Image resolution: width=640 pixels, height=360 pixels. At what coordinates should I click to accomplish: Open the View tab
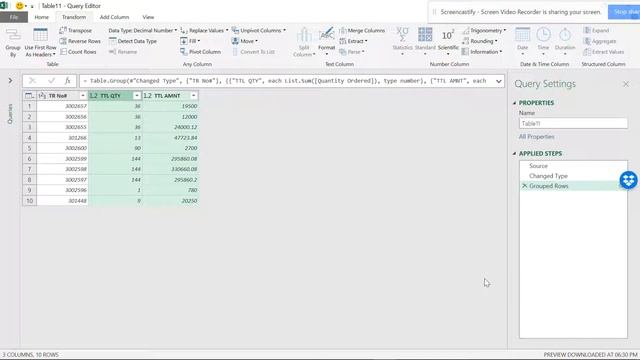[x=148, y=17]
